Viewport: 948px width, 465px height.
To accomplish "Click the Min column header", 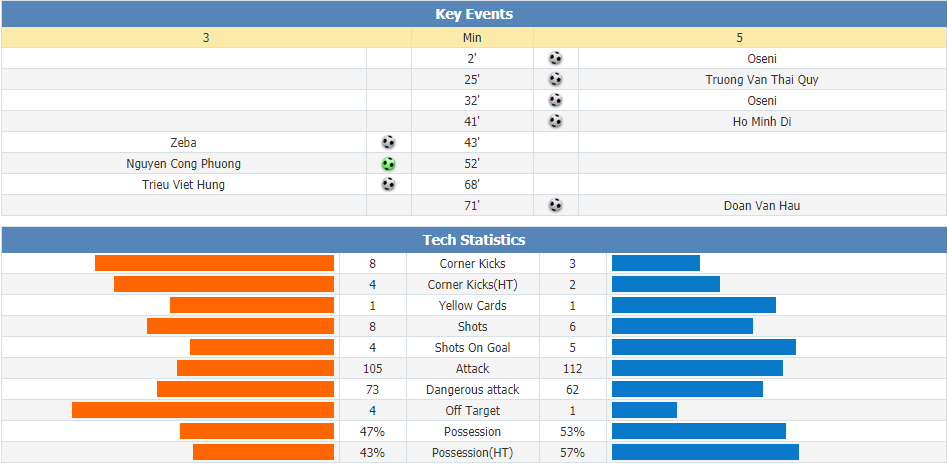I will [472, 37].
